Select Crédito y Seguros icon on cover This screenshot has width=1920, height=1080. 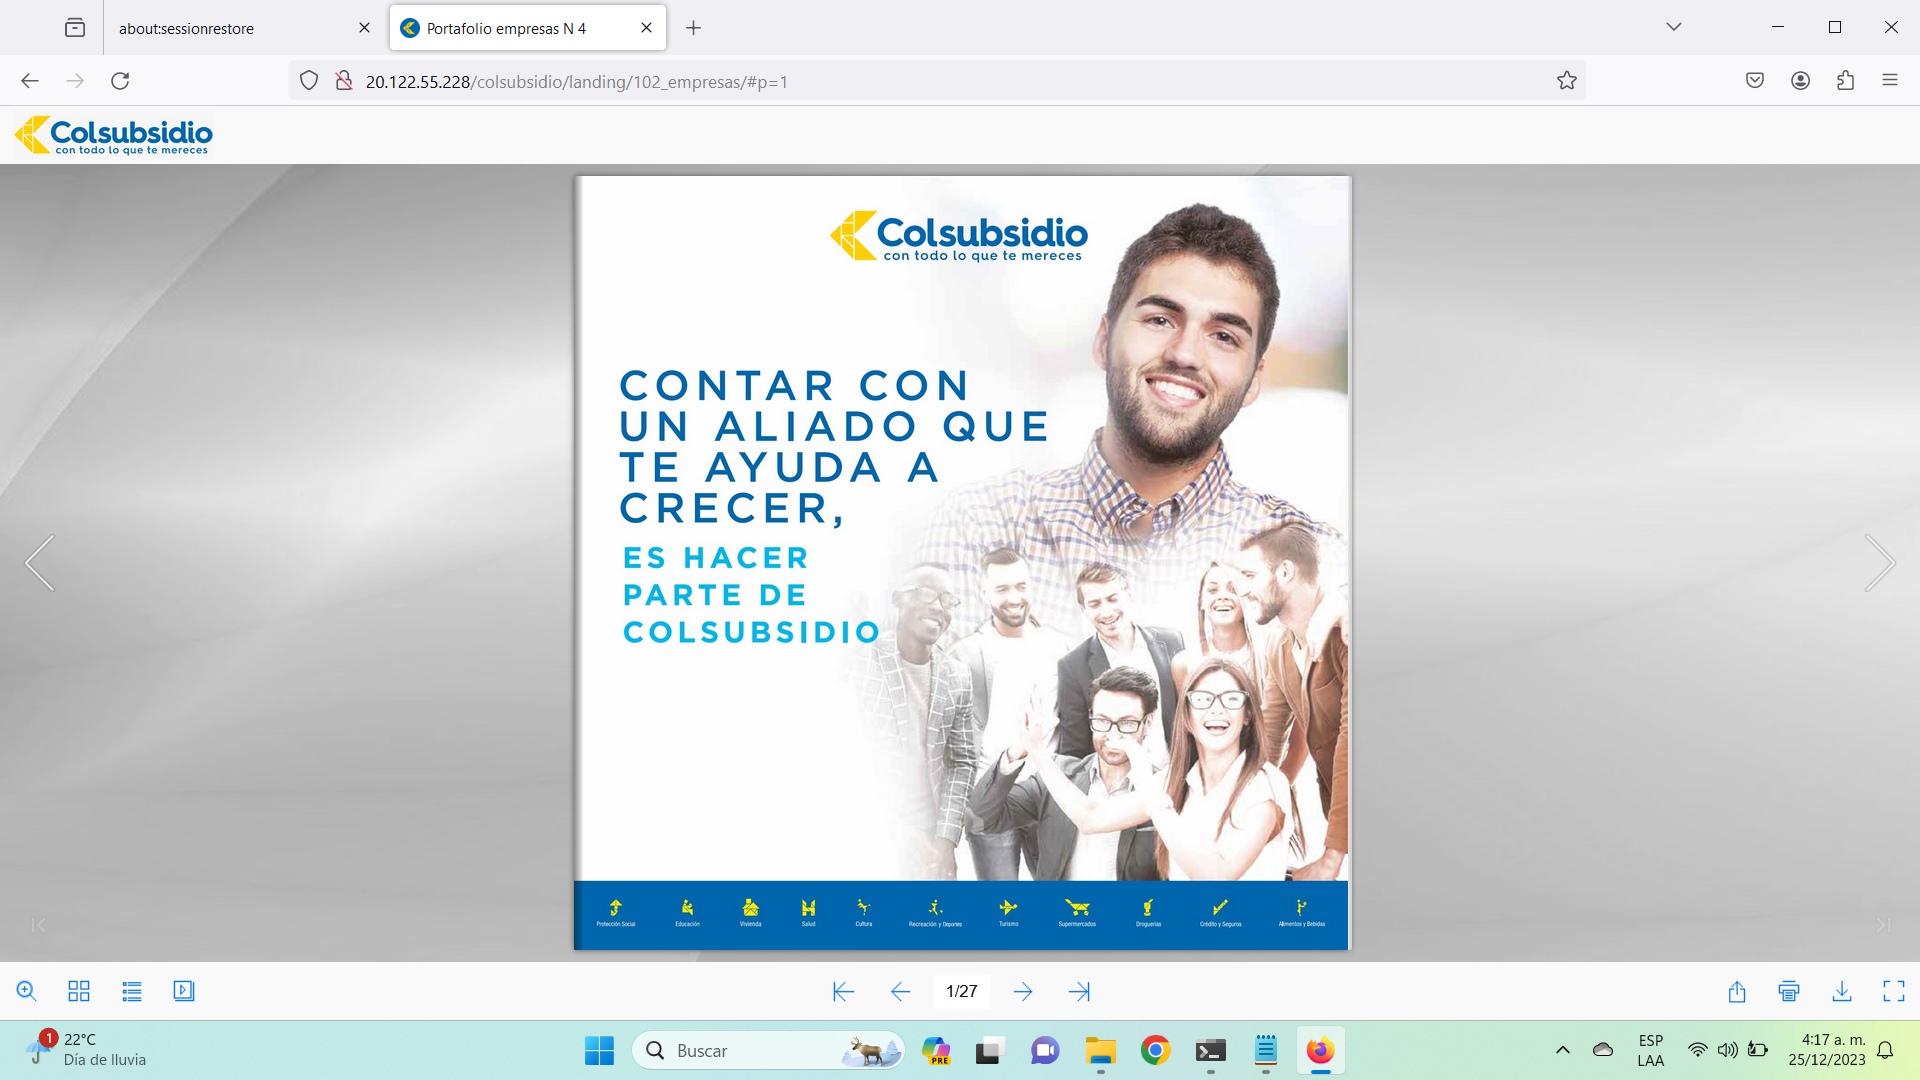[1220, 912]
